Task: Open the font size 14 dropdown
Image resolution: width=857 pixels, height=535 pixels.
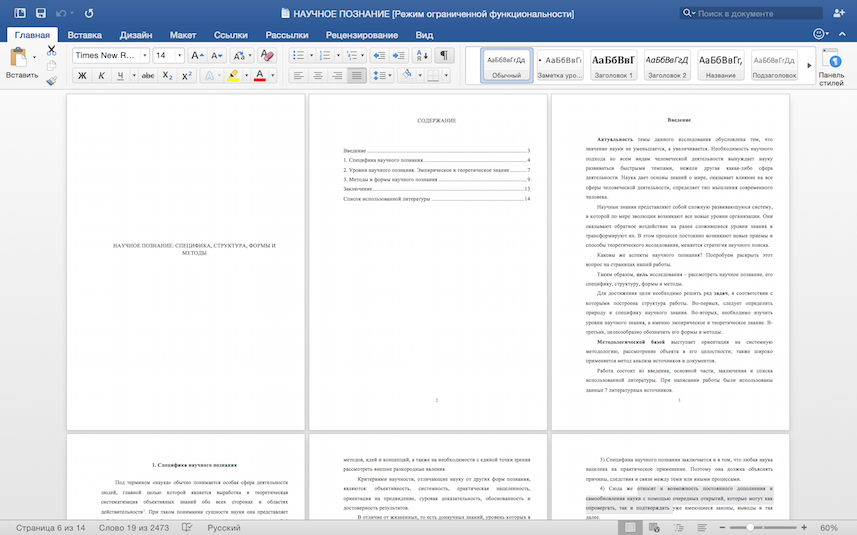Action: click(x=179, y=55)
